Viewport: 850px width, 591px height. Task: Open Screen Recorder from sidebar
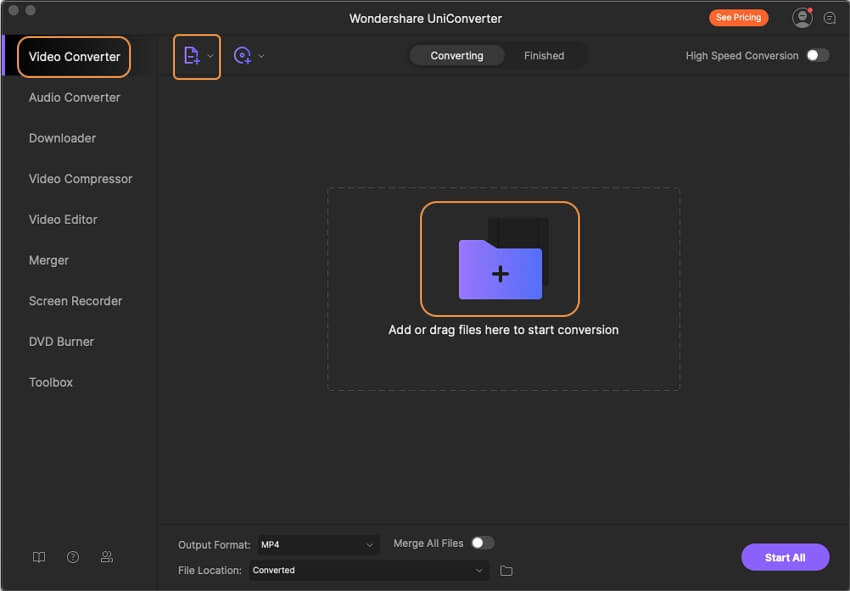(75, 301)
